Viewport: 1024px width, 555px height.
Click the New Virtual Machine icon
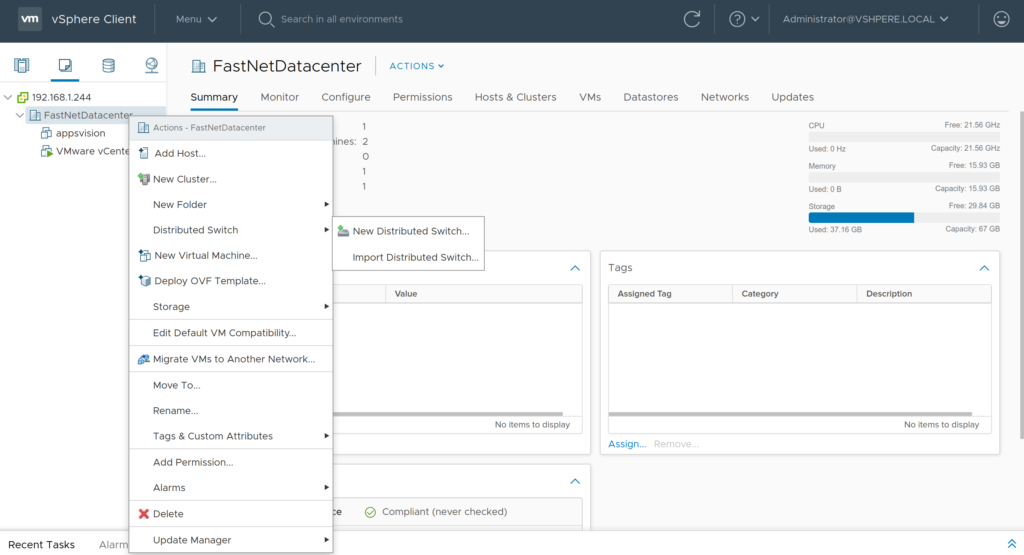(x=144, y=255)
